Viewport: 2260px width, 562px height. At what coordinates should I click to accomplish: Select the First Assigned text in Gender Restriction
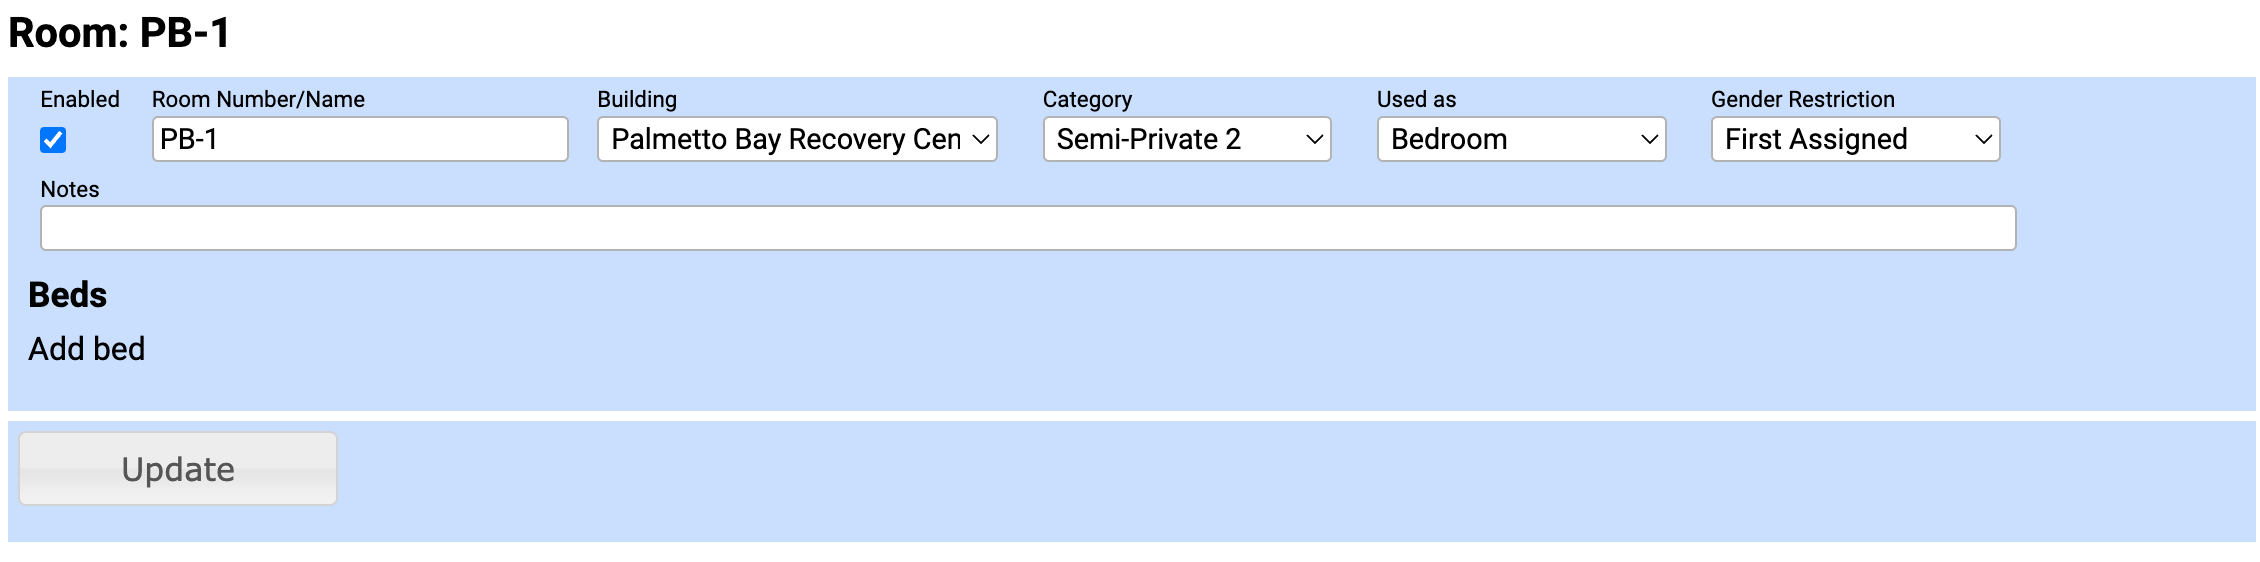point(1816,139)
